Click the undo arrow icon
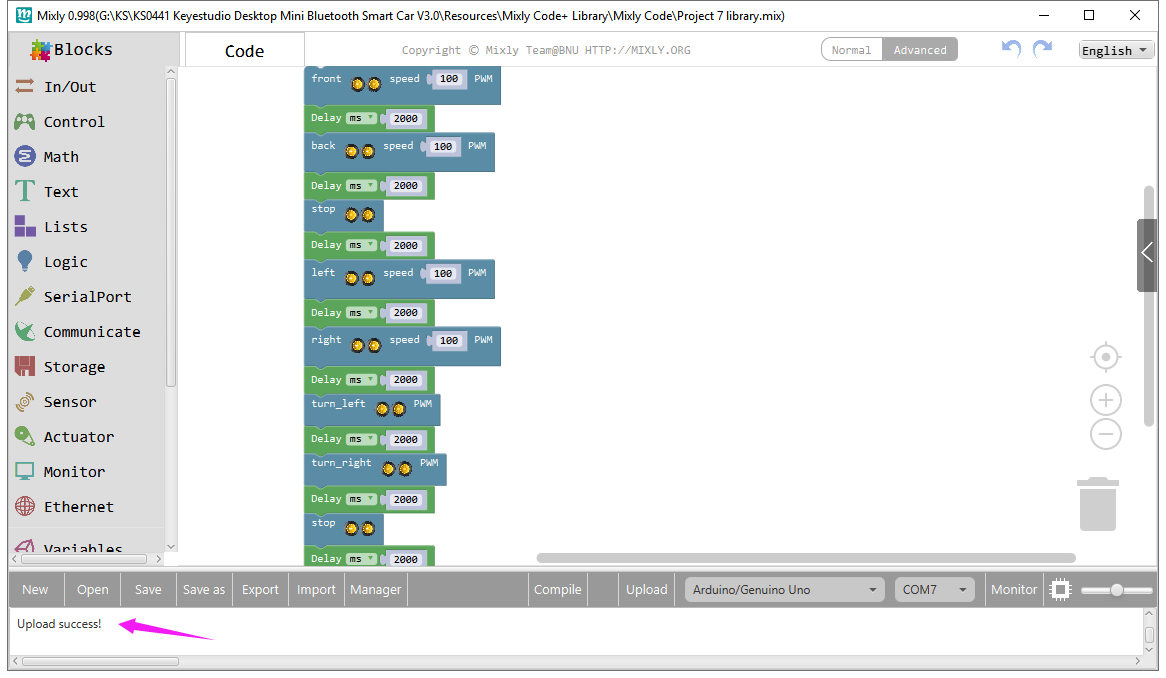This screenshot has height=678, width=1166. point(1011,48)
